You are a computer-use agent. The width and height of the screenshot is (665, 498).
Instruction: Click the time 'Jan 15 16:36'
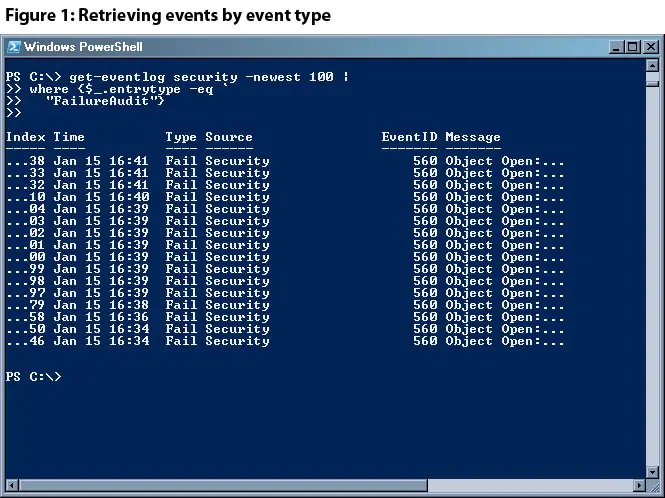click(x=101, y=317)
